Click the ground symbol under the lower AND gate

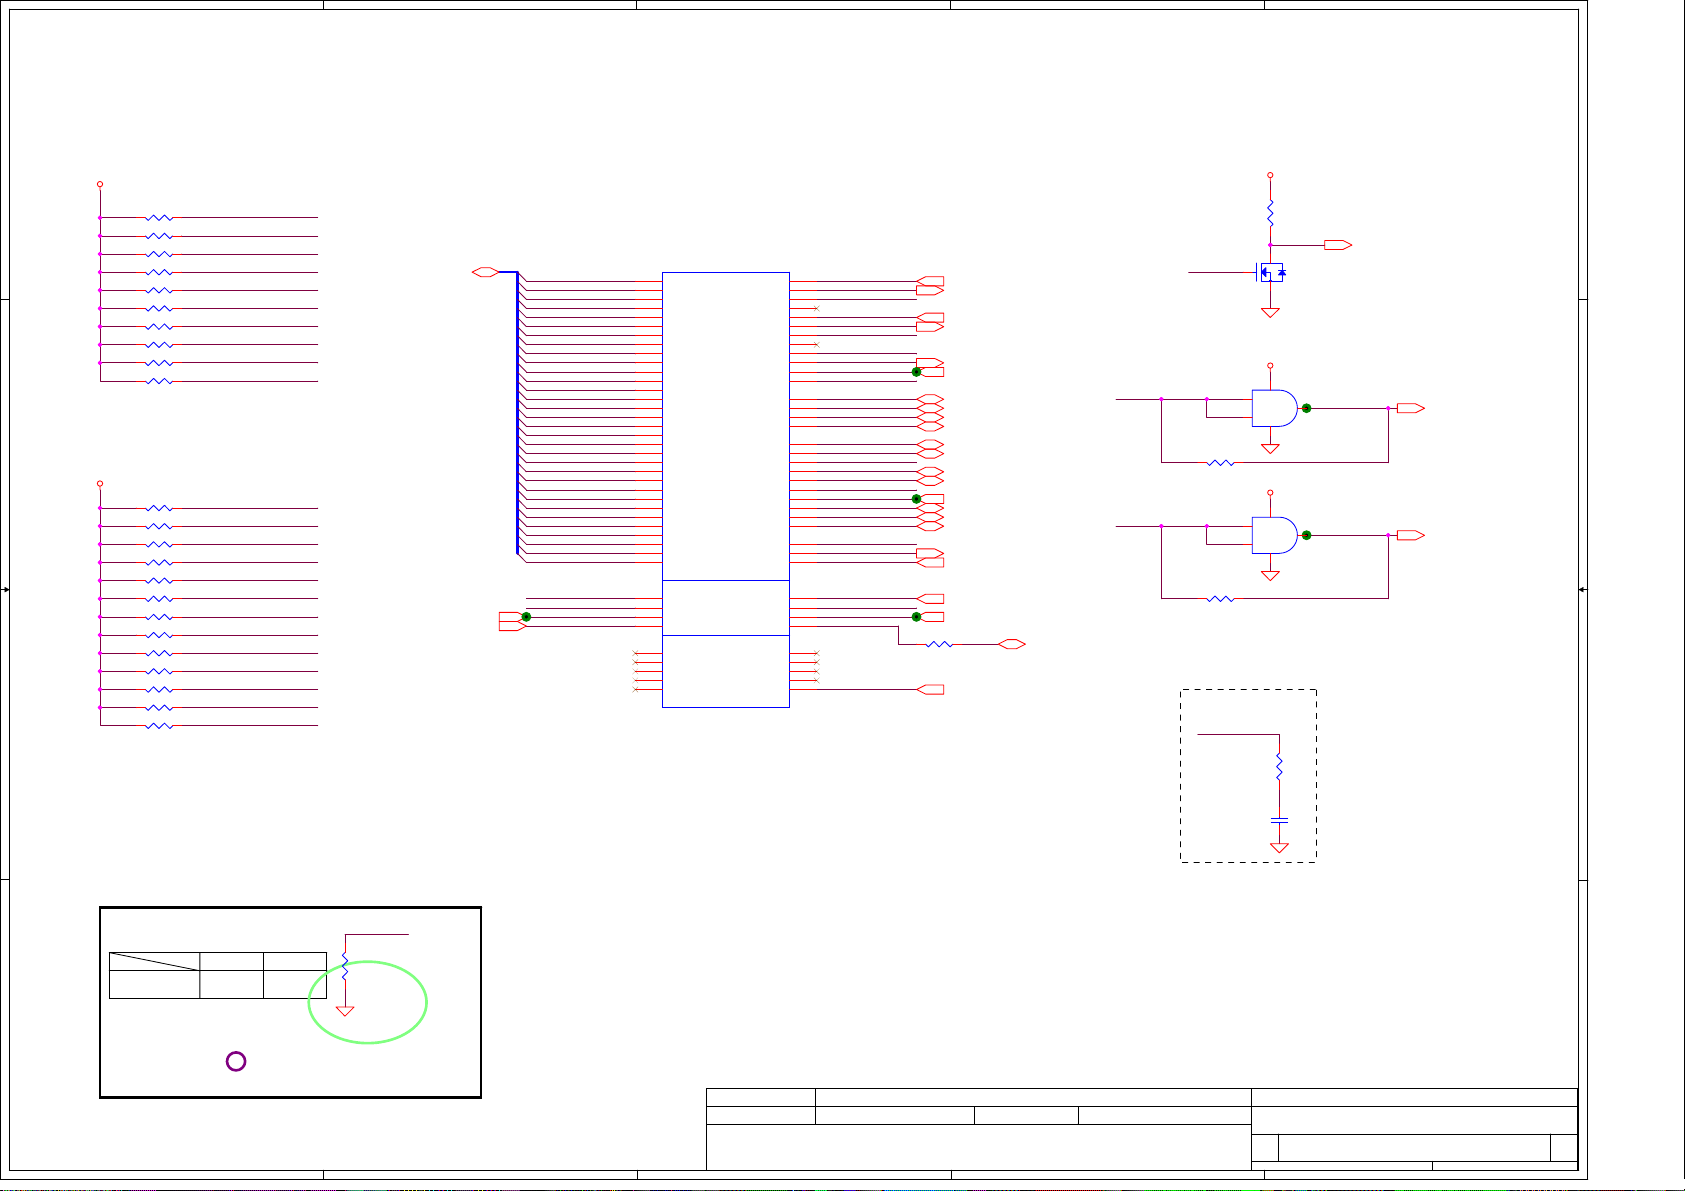coord(1270,575)
